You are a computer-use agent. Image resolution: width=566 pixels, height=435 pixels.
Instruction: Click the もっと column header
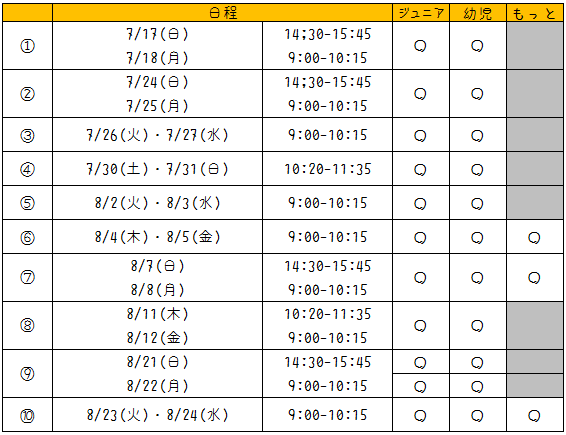coord(535,13)
